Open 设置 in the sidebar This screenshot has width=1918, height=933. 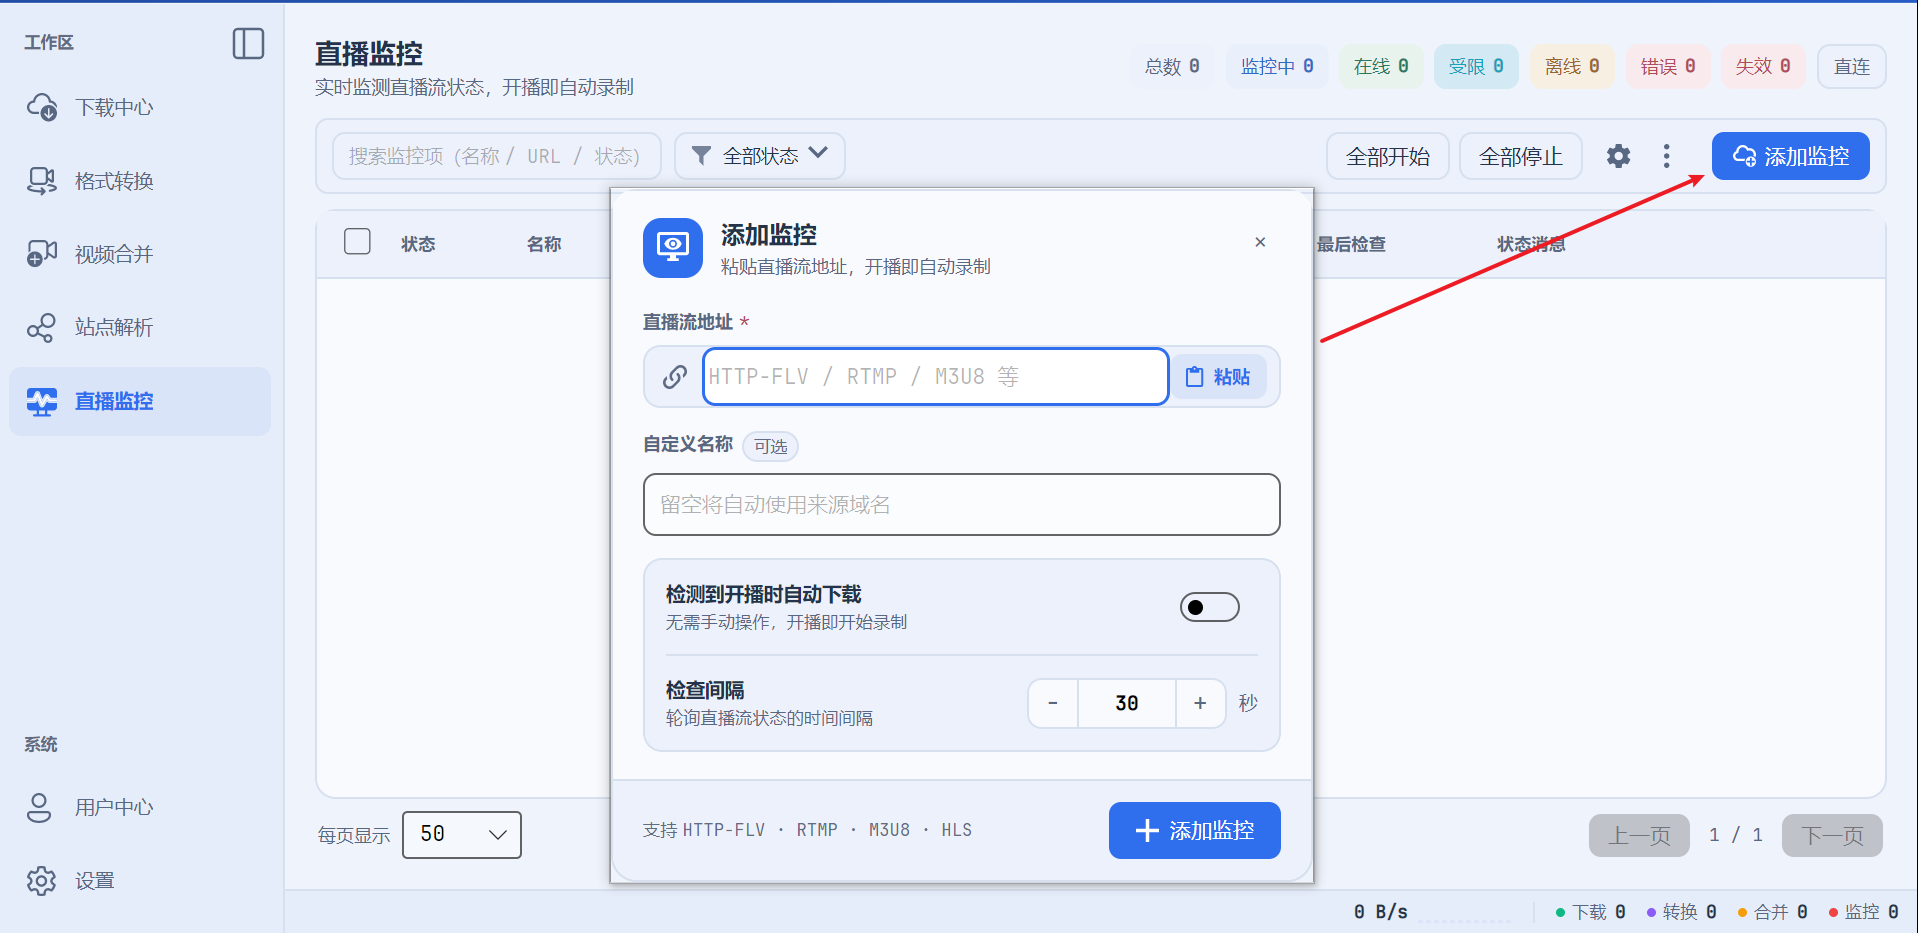click(140, 881)
